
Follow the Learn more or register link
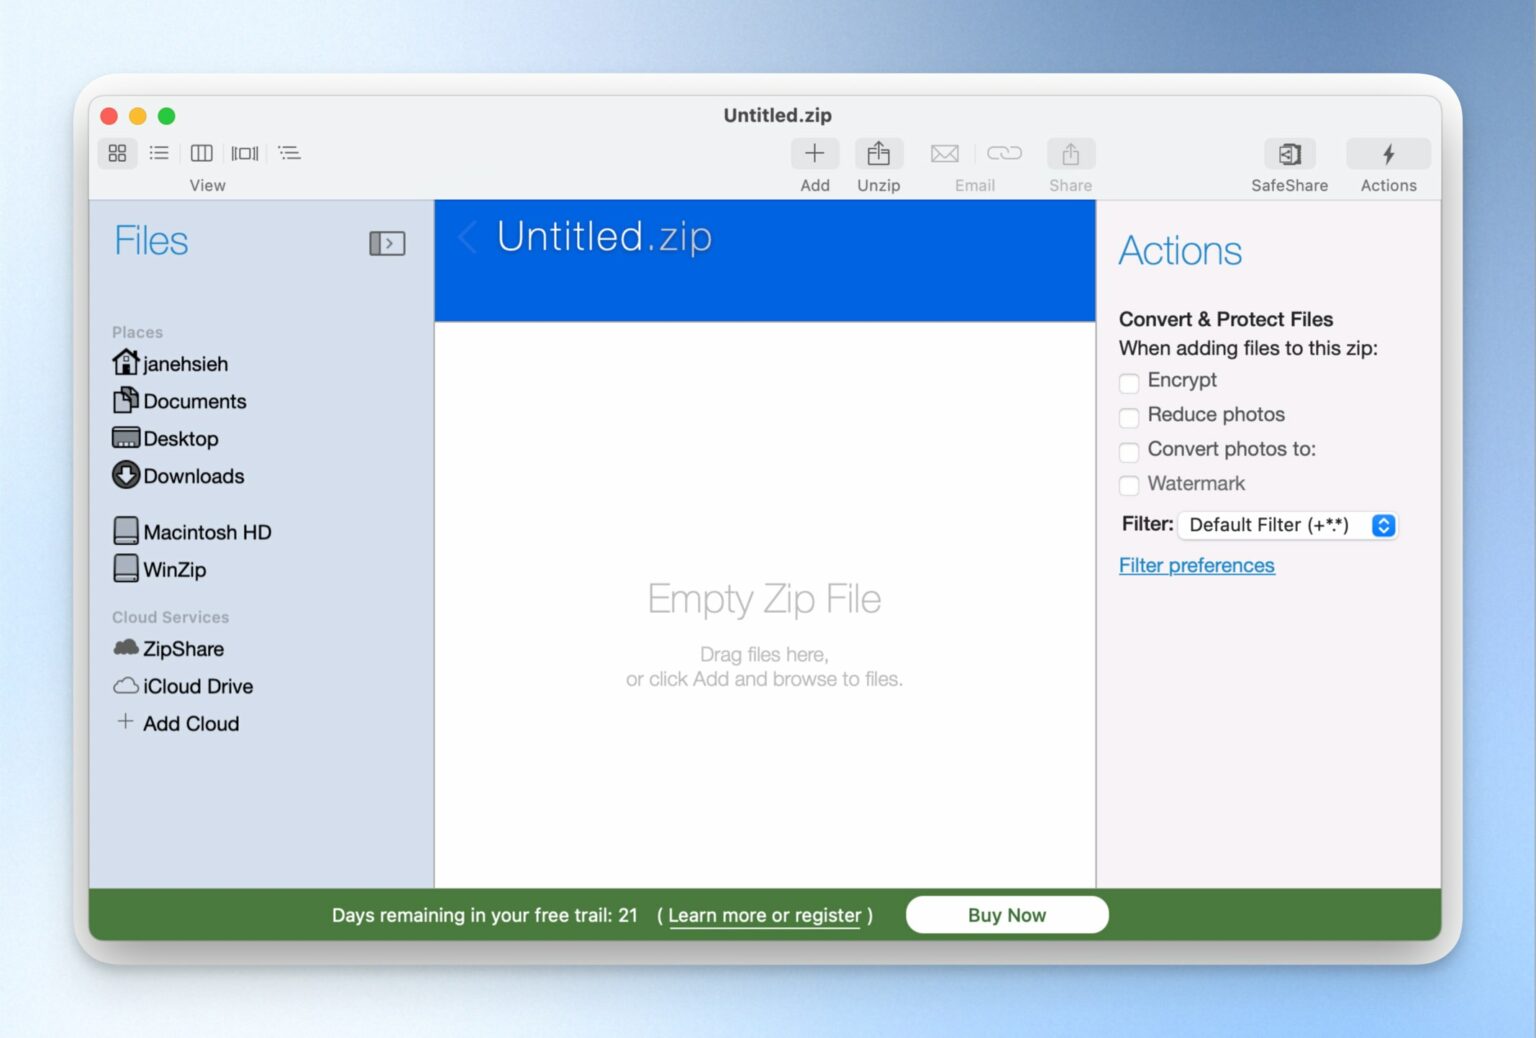pyautogui.click(x=764, y=916)
